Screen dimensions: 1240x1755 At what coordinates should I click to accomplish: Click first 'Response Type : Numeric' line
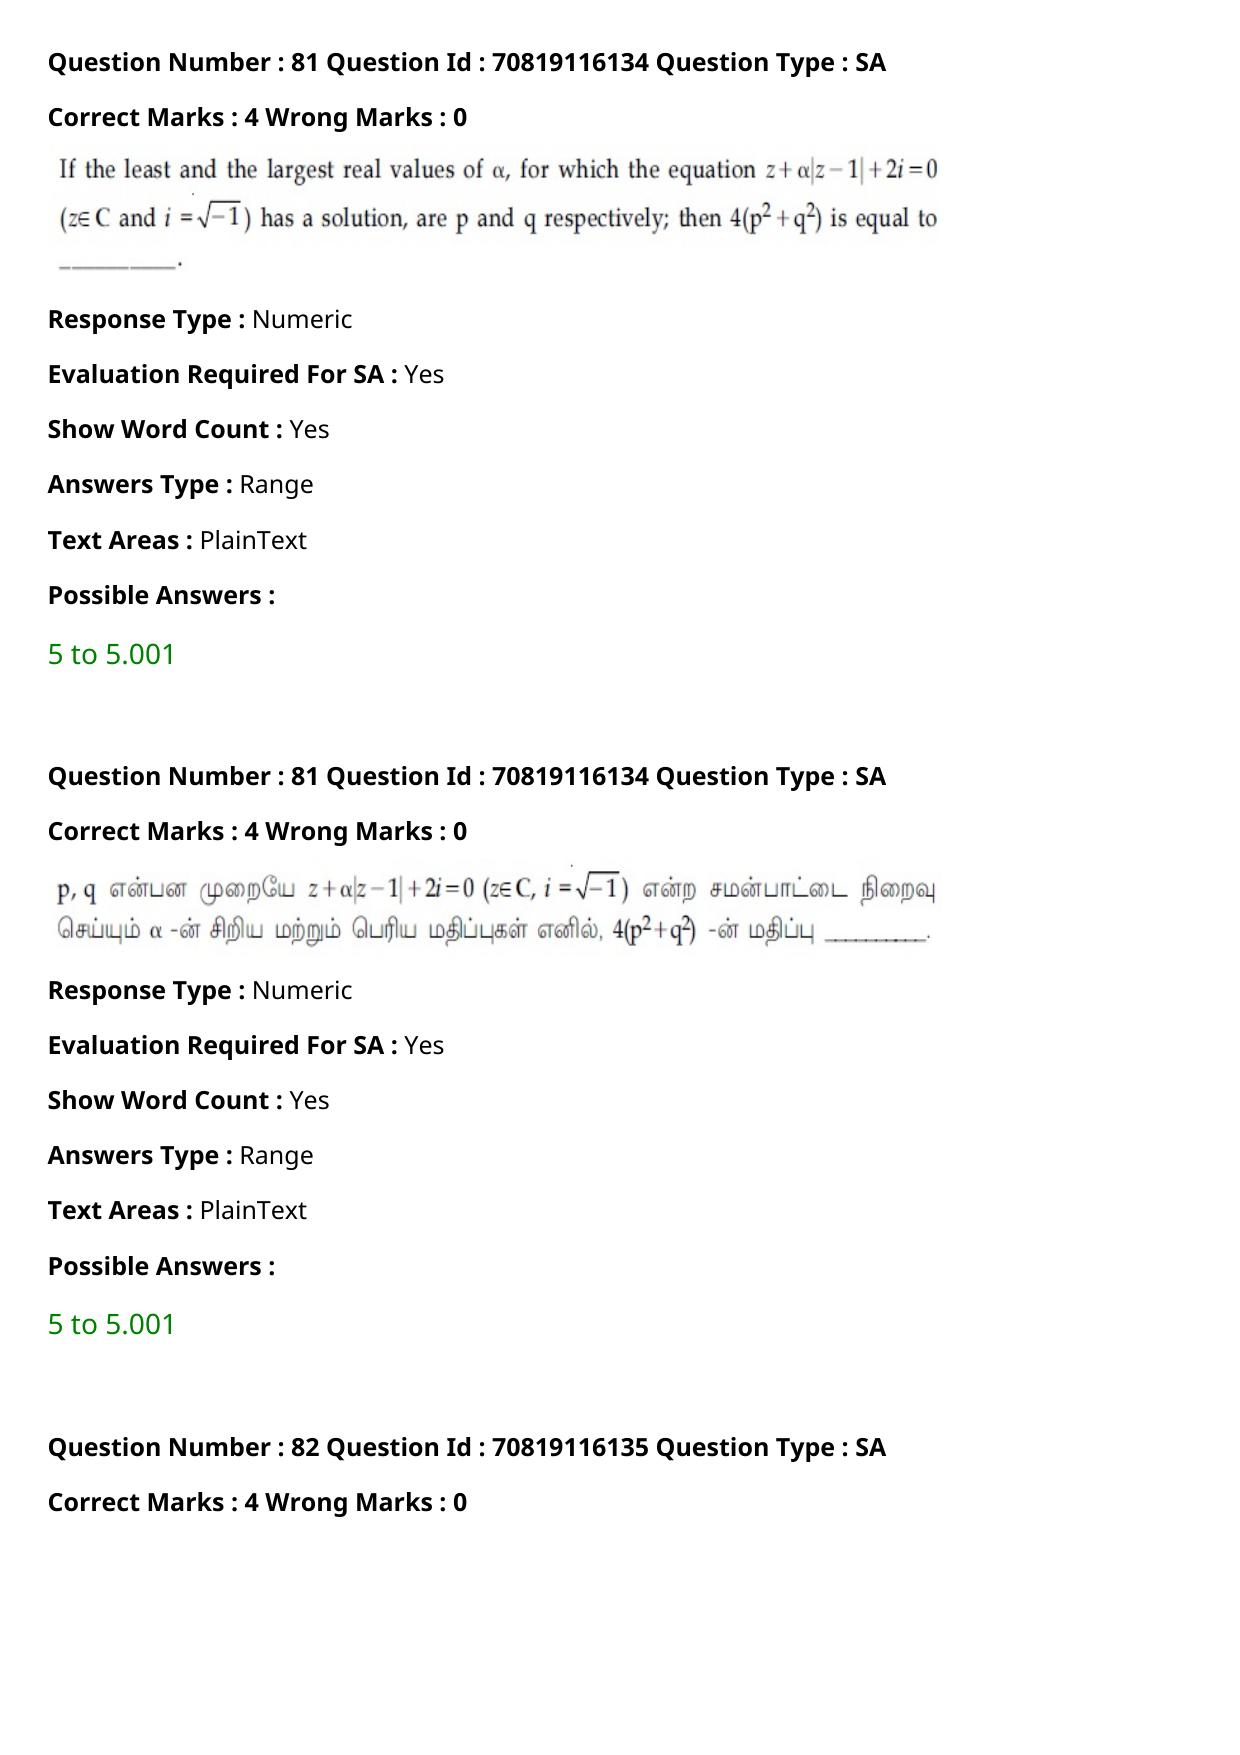coord(200,319)
